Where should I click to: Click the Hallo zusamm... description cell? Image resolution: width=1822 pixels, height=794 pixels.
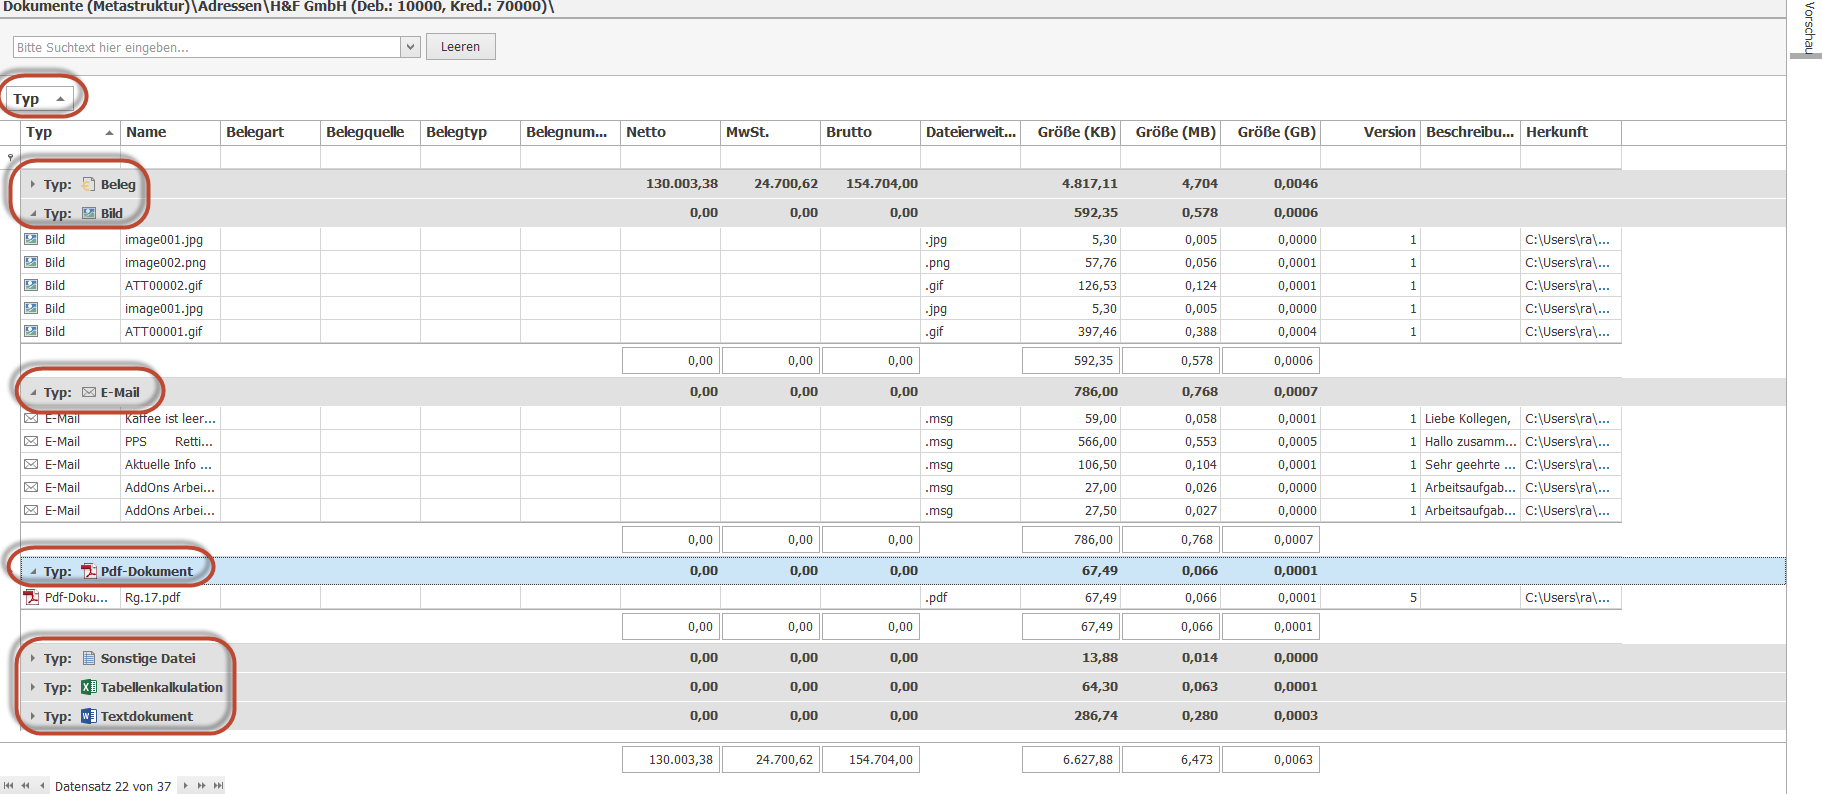(1470, 441)
